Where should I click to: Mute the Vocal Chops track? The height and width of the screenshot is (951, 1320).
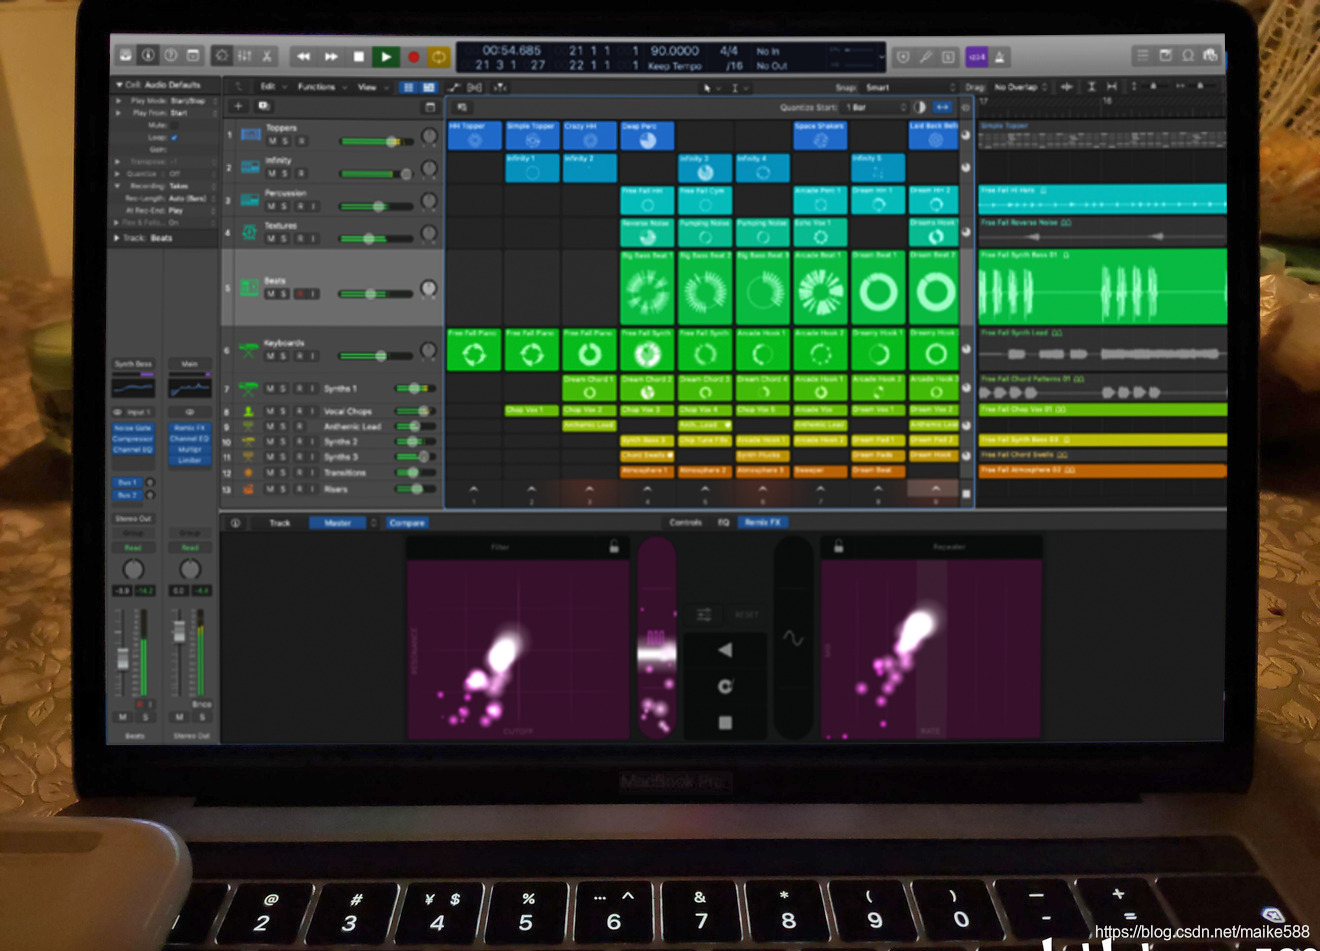(272, 411)
